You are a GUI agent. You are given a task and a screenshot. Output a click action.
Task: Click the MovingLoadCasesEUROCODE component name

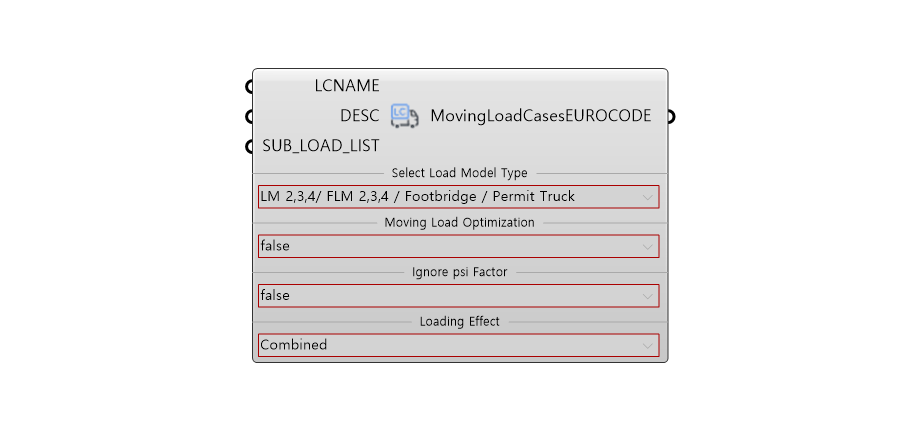click(540, 116)
